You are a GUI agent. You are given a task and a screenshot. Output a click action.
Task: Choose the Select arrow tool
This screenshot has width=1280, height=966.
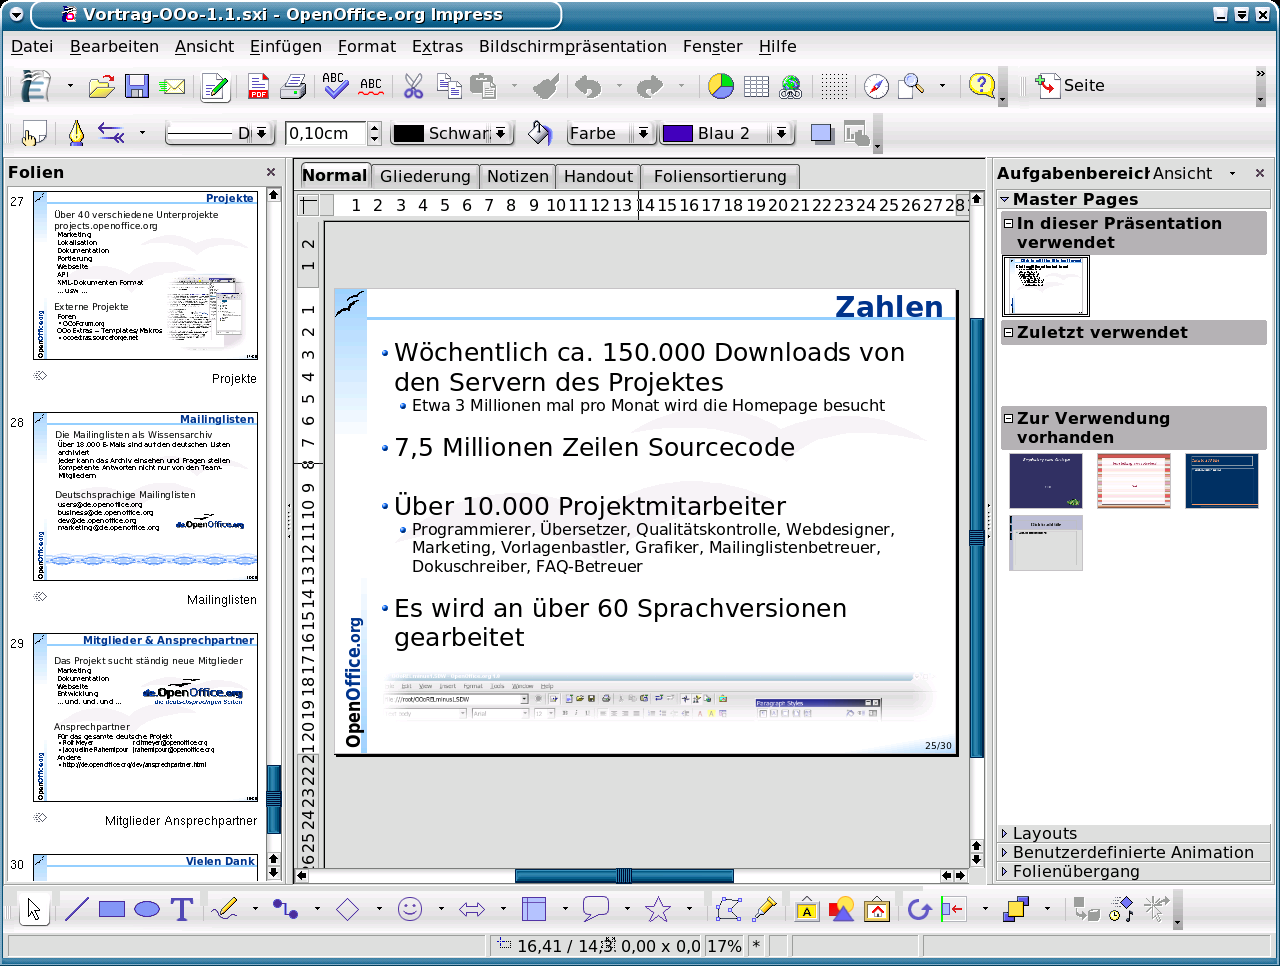point(34,909)
